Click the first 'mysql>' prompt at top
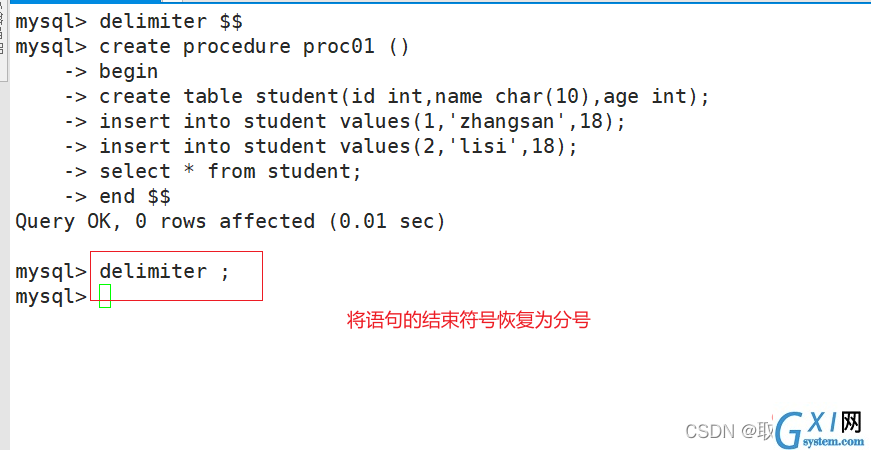The image size is (871, 450). 51,22
